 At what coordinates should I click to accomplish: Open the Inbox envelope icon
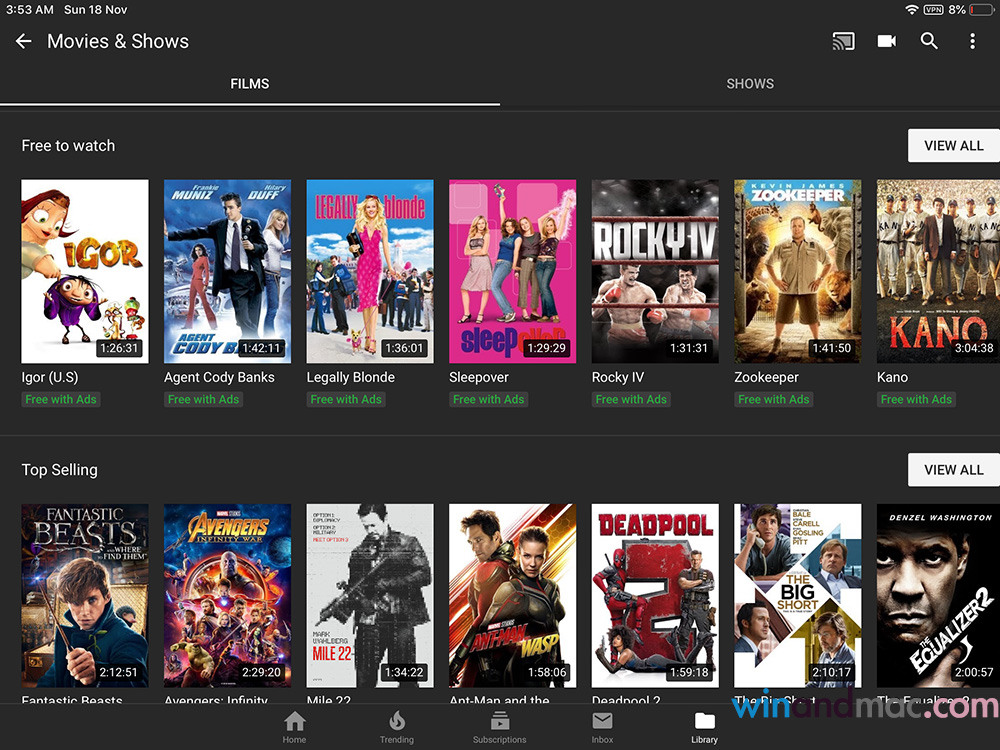(x=602, y=727)
